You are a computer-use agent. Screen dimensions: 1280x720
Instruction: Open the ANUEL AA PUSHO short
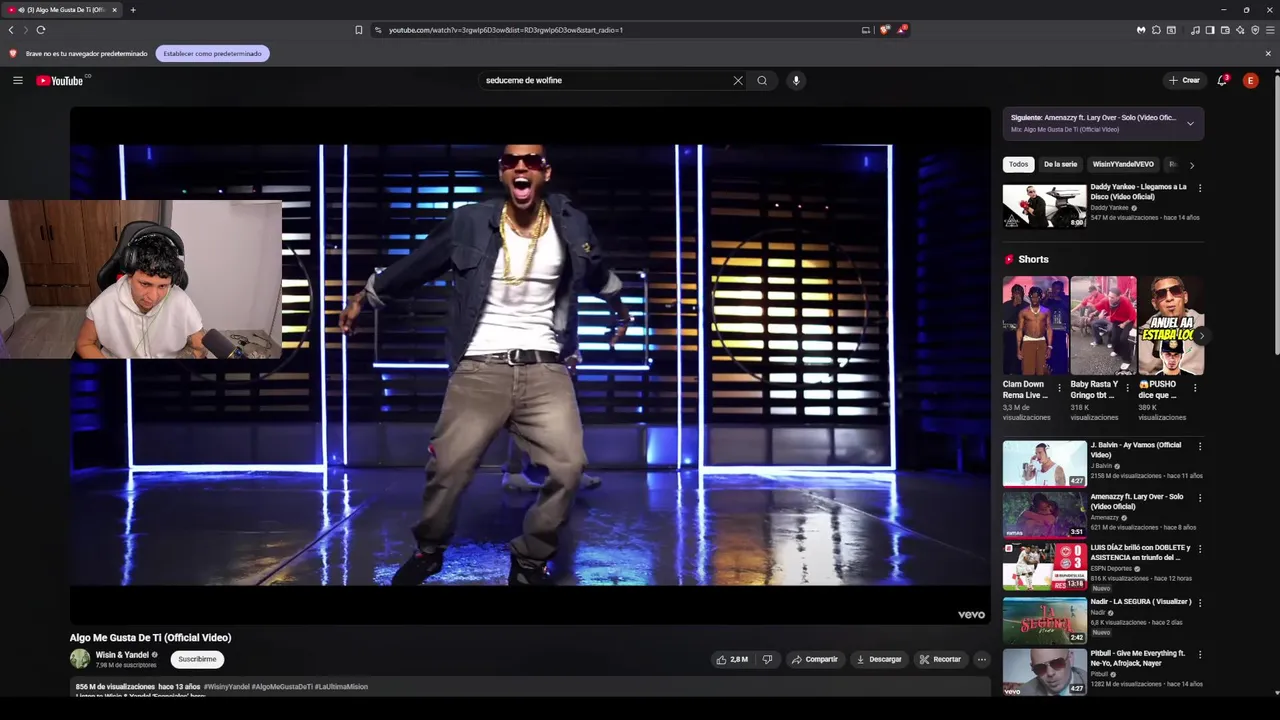1171,325
